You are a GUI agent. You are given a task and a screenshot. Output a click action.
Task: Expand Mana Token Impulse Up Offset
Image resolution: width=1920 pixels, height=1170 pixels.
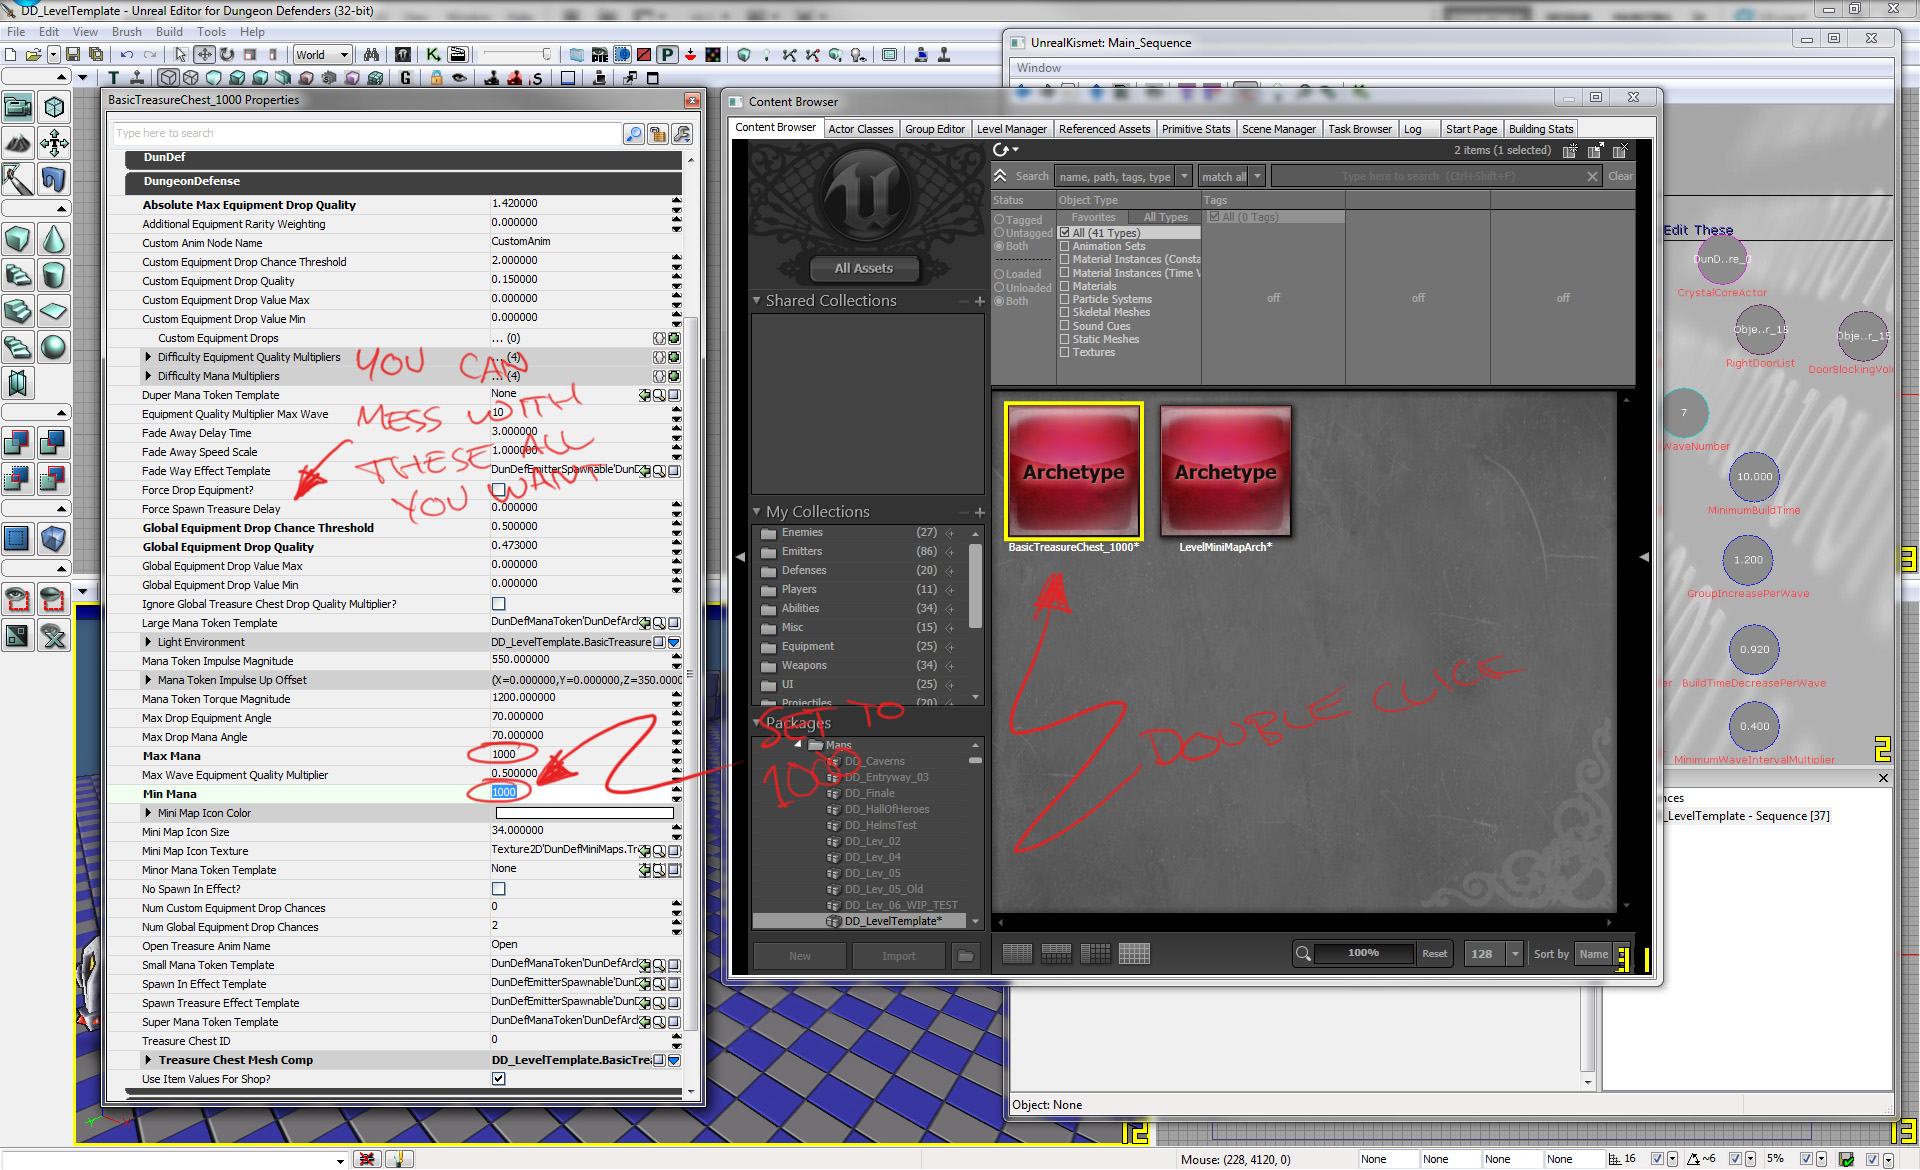[x=148, y=680]
